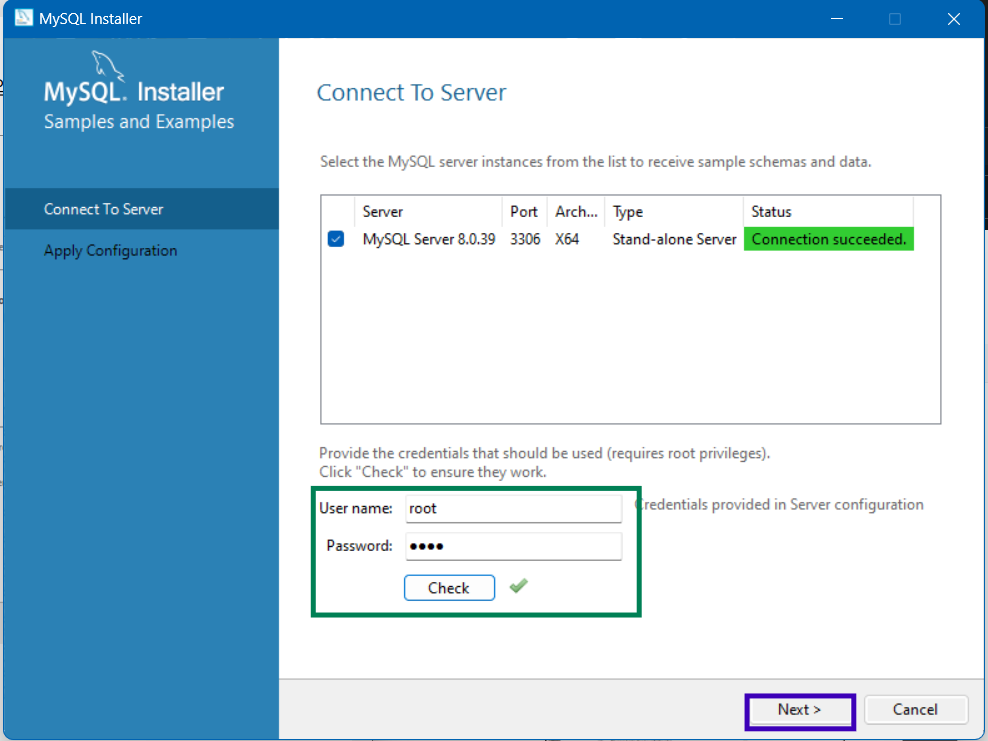Click the Status column header
This screenshot has width=988, height=741.
click(828, 212)
